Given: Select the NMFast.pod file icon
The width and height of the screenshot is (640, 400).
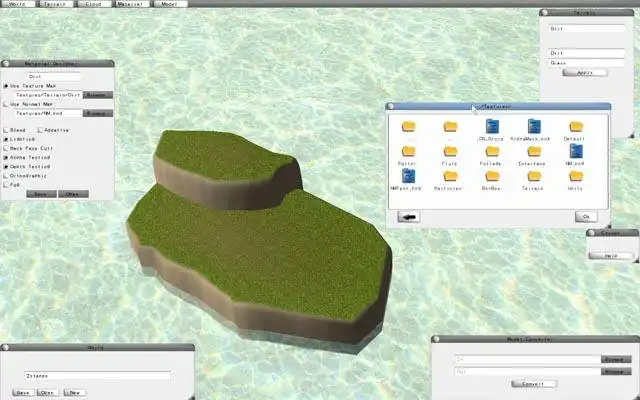Looking at the screenshot, I should [408, 176].
